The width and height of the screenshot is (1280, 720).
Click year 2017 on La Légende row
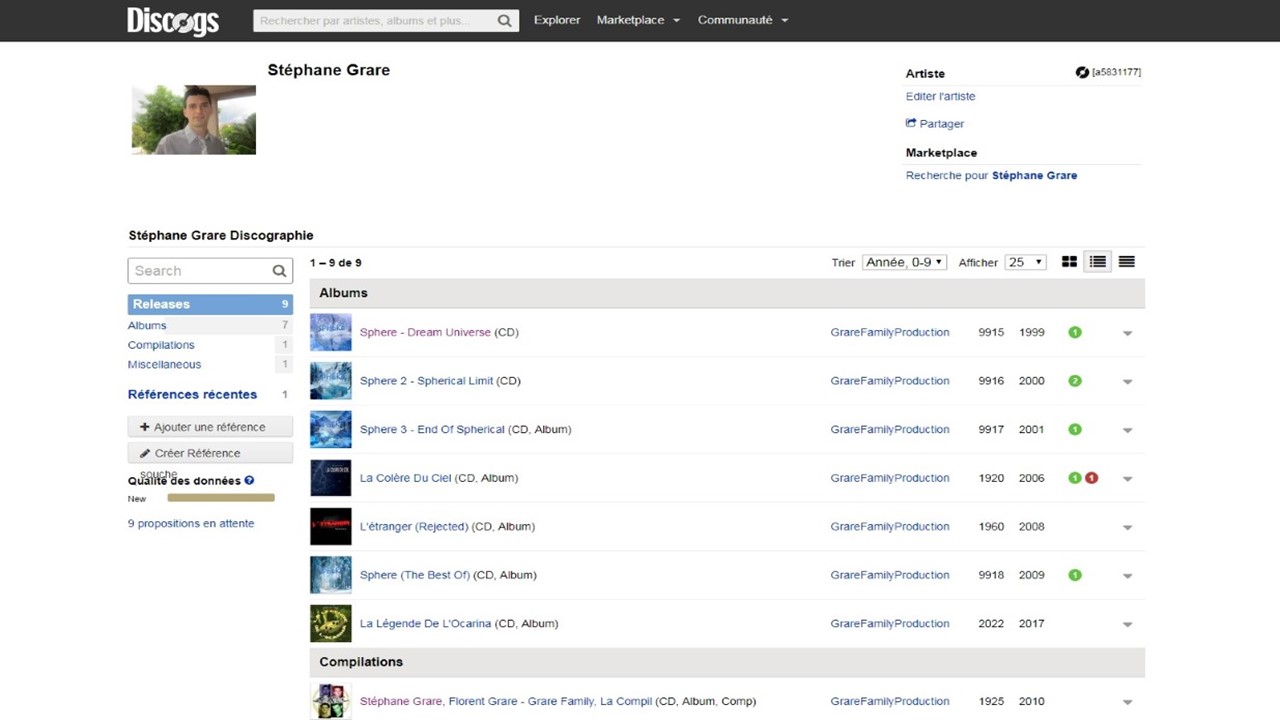(1032, 623)
